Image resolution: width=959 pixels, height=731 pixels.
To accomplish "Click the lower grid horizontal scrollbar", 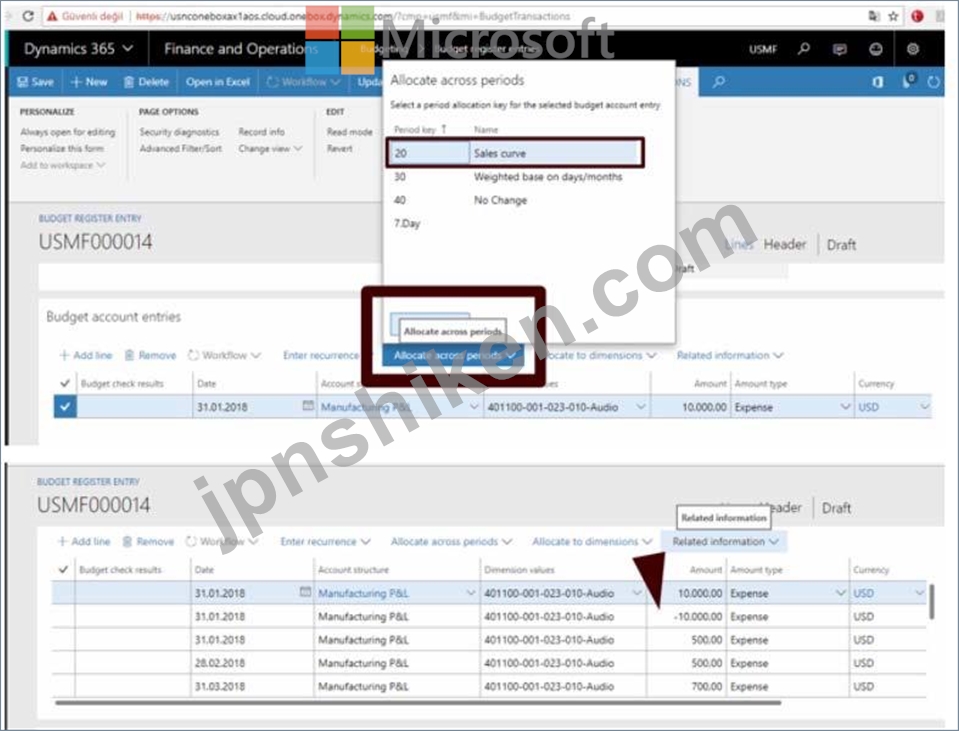I will [x=418, y=703].
